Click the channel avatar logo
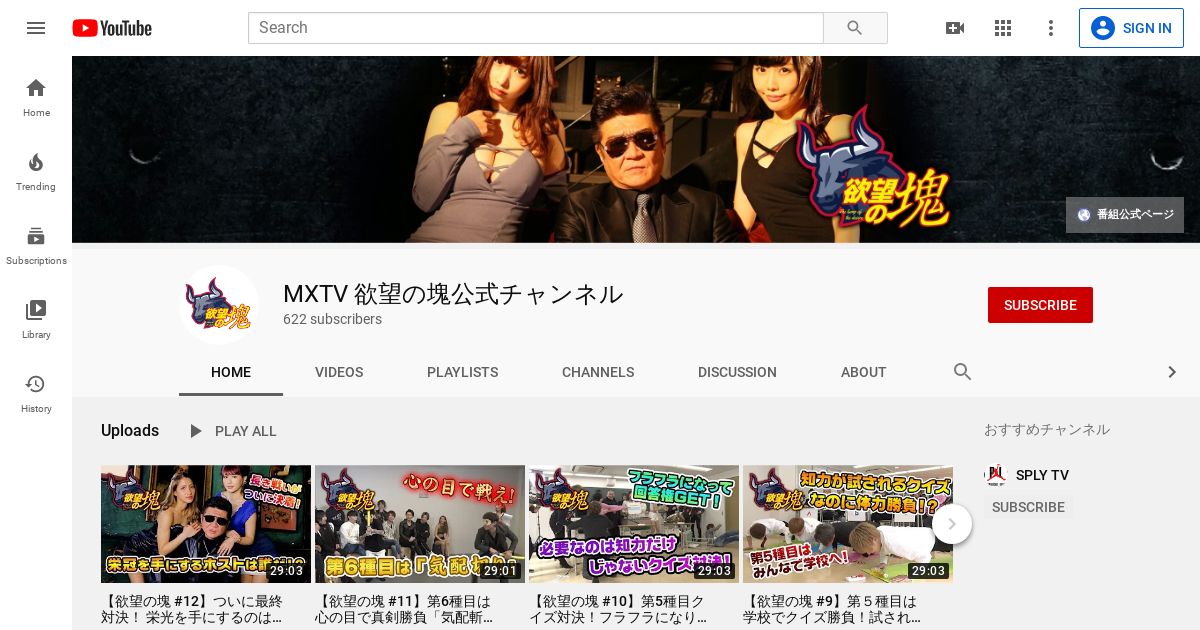1200x630 pixels. 219,305
